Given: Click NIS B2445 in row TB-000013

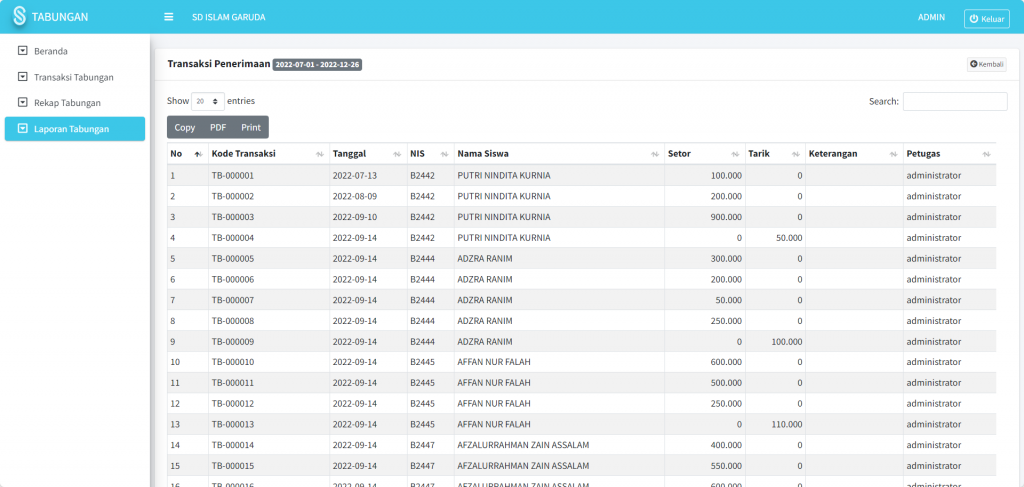Looking at the screenshot, I should [423, 424].
